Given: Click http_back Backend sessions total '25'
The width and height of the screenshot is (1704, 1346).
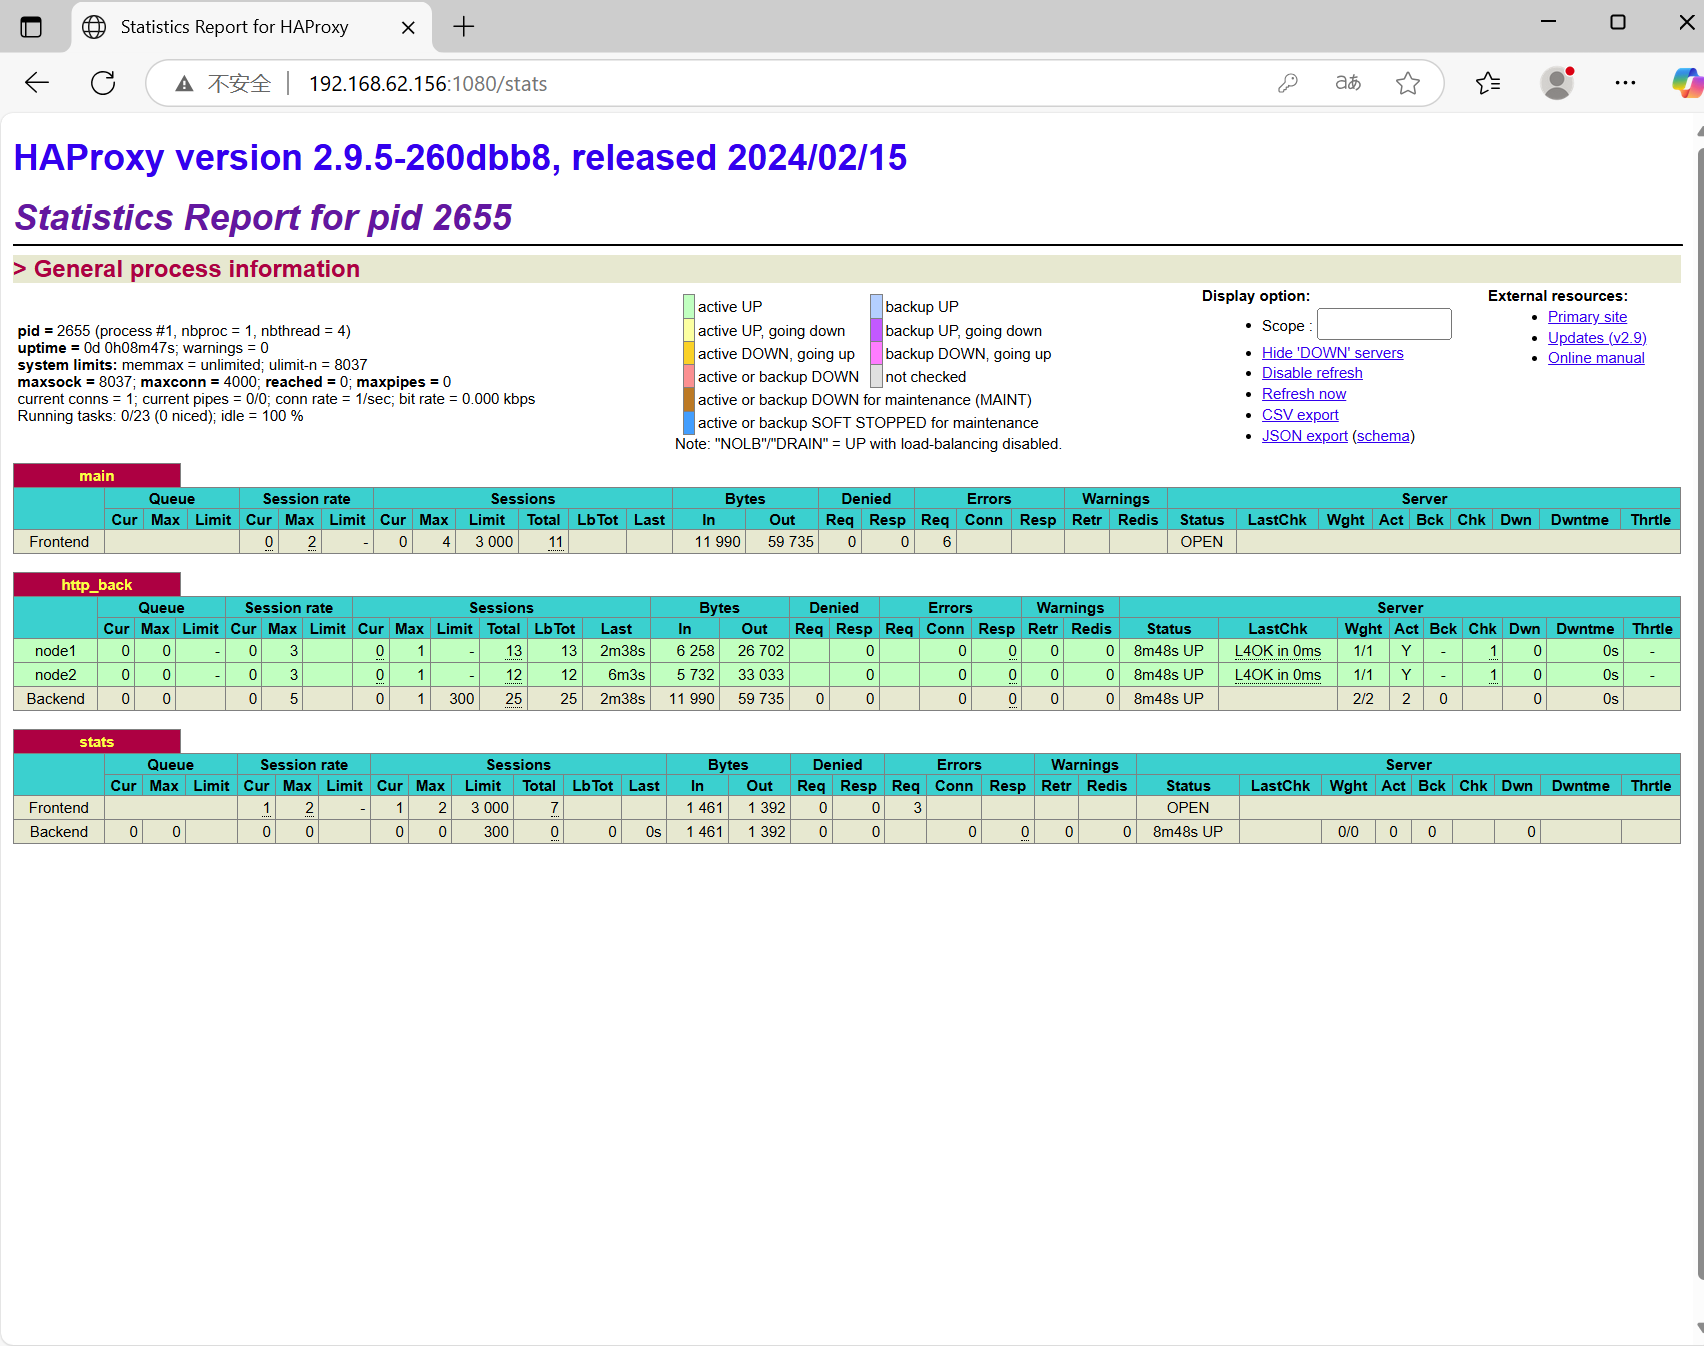Looking at the screenshot, I should [x=514, y=699].
